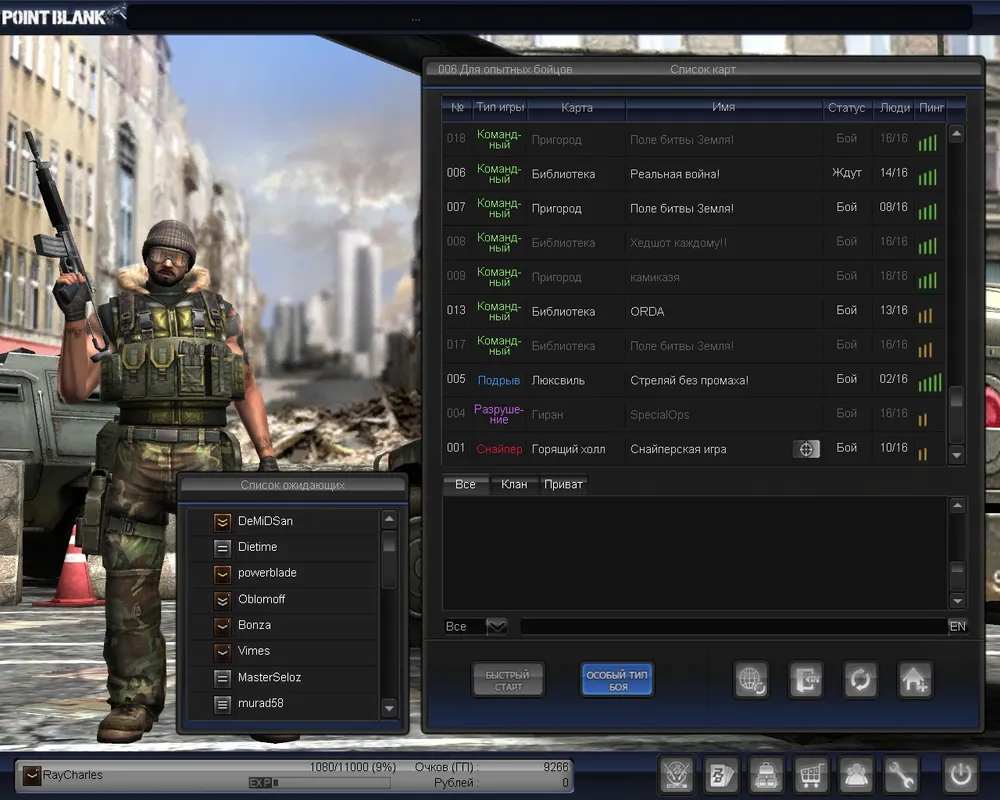The width and height of the screenshot is (1000, 800).
Task: Open the shop cart icon
Action: click(810, 774)
